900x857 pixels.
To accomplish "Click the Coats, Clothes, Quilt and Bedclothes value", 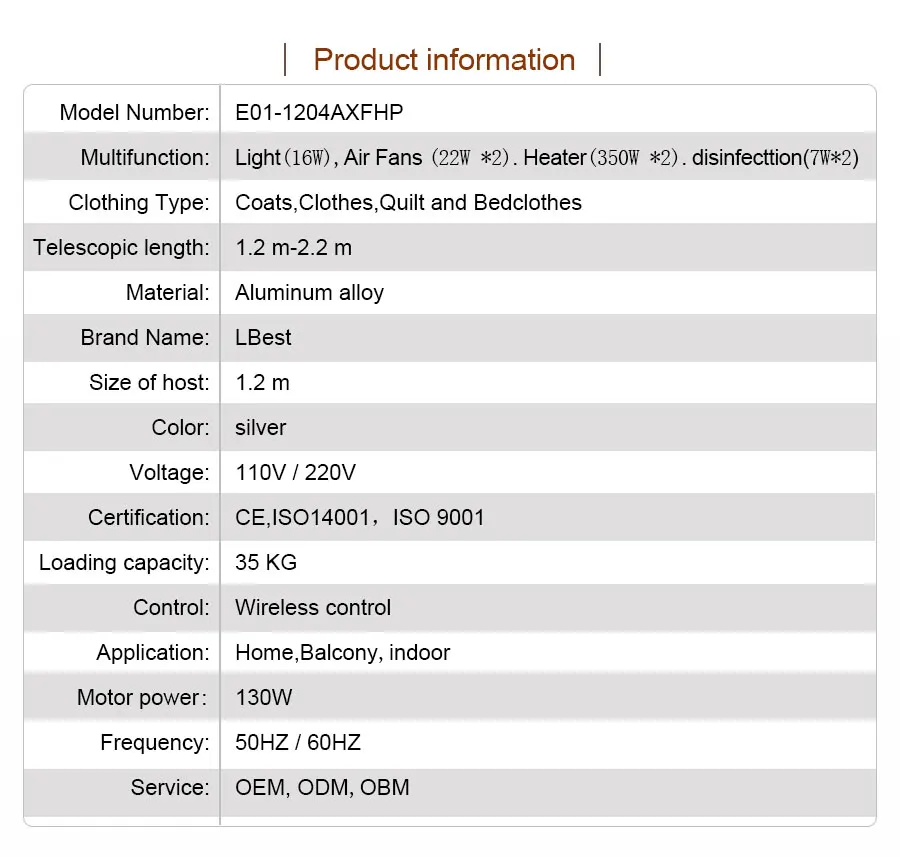I will coord(408,203).
